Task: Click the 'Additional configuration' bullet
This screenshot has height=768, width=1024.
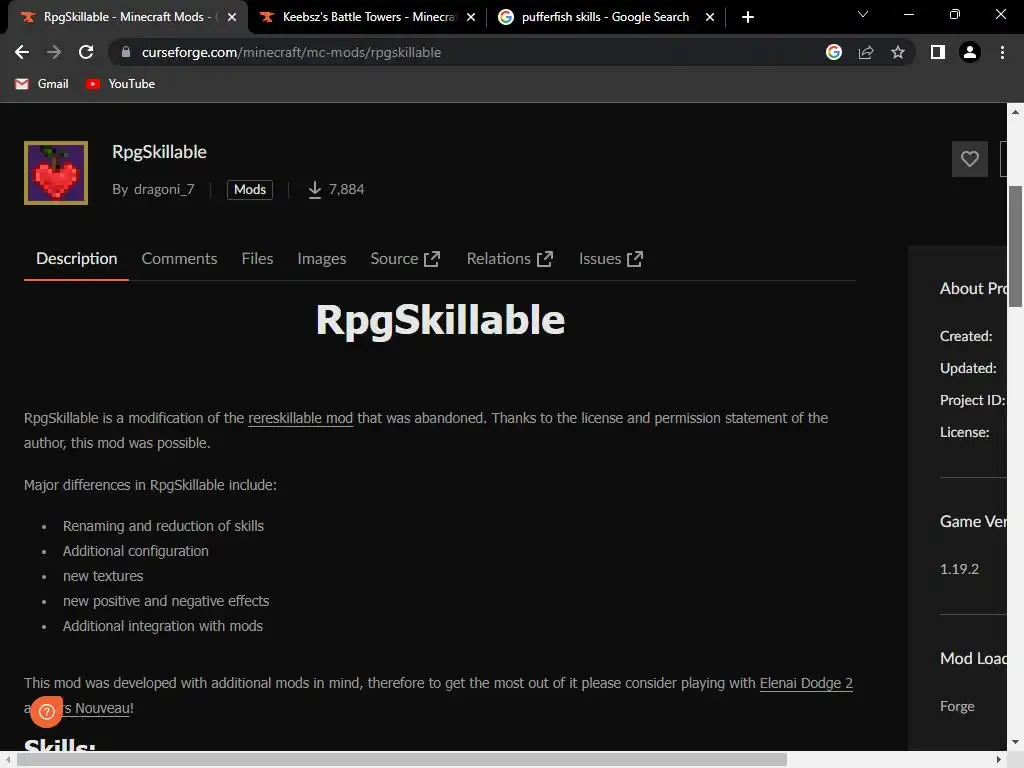Action: coord(136,551)
